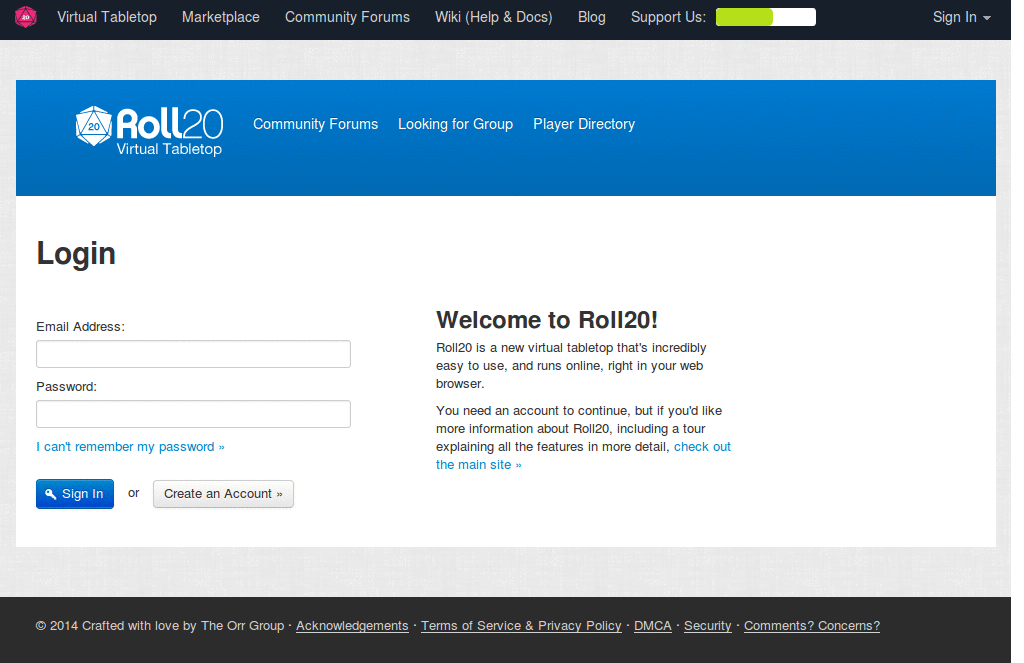Click I can't remember my password link
The width and height of the screenshot is (1024, 663).
point(130,447)
